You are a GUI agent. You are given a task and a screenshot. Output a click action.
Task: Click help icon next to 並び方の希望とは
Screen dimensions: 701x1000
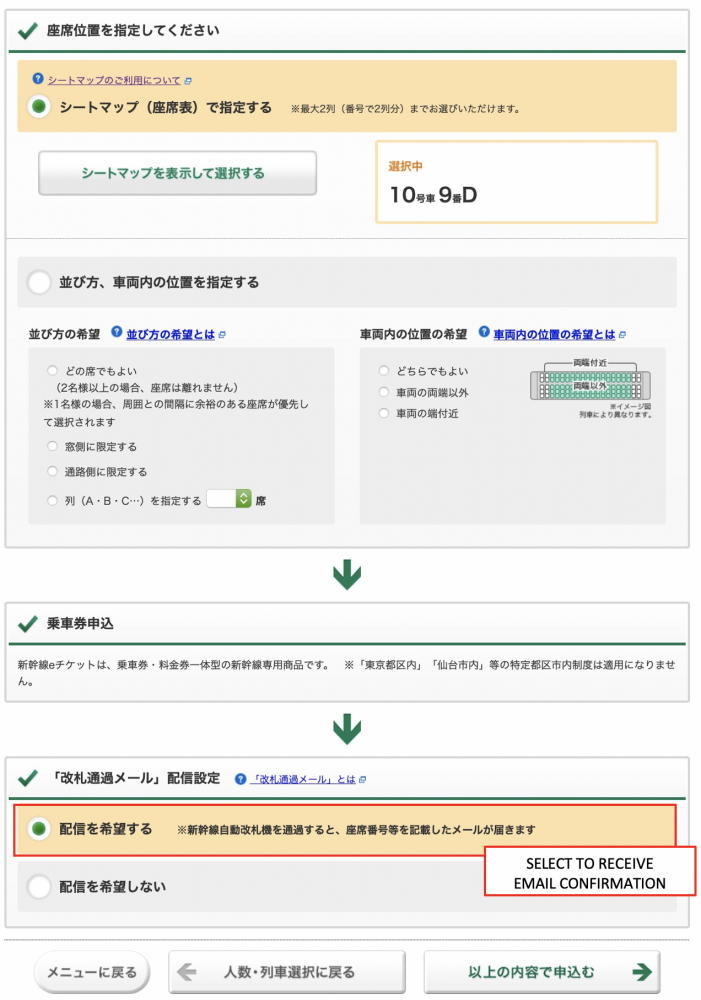point(117,334)
